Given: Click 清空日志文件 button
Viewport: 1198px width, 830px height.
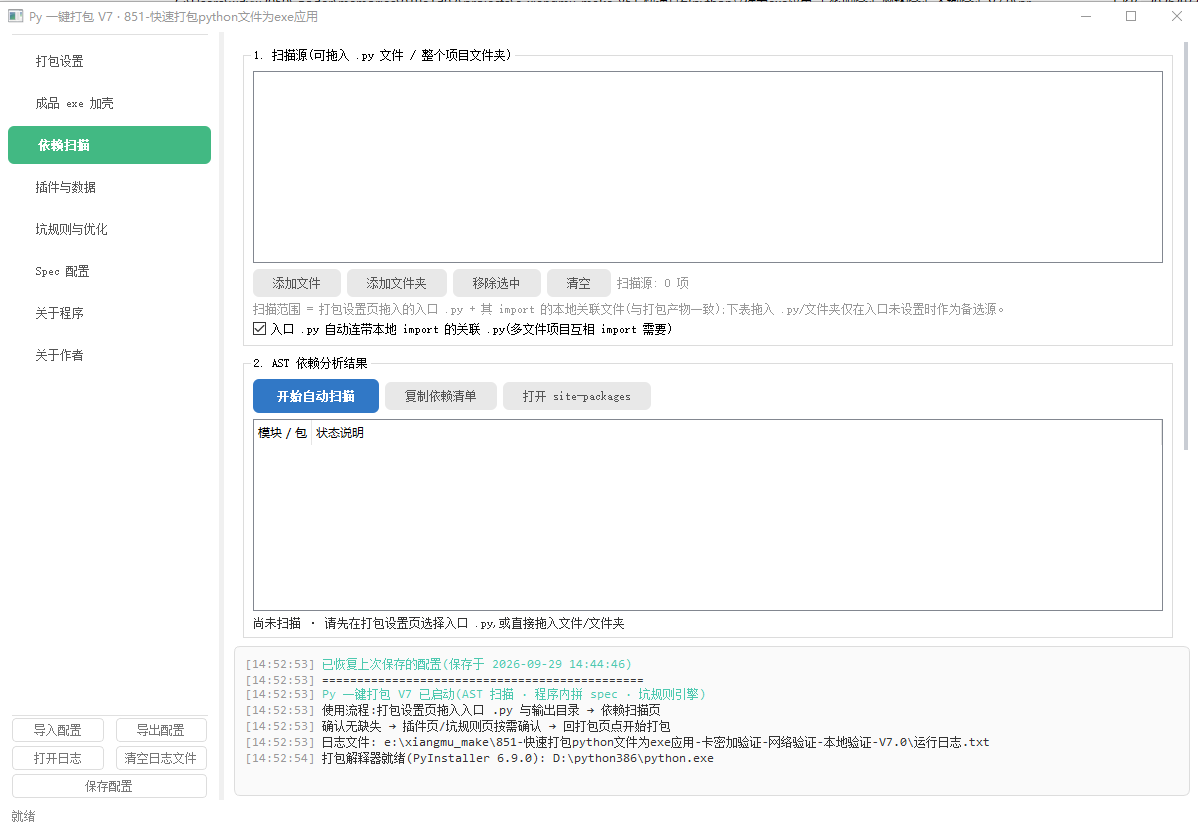Looking at the screenshot, I should pos(161,758).
